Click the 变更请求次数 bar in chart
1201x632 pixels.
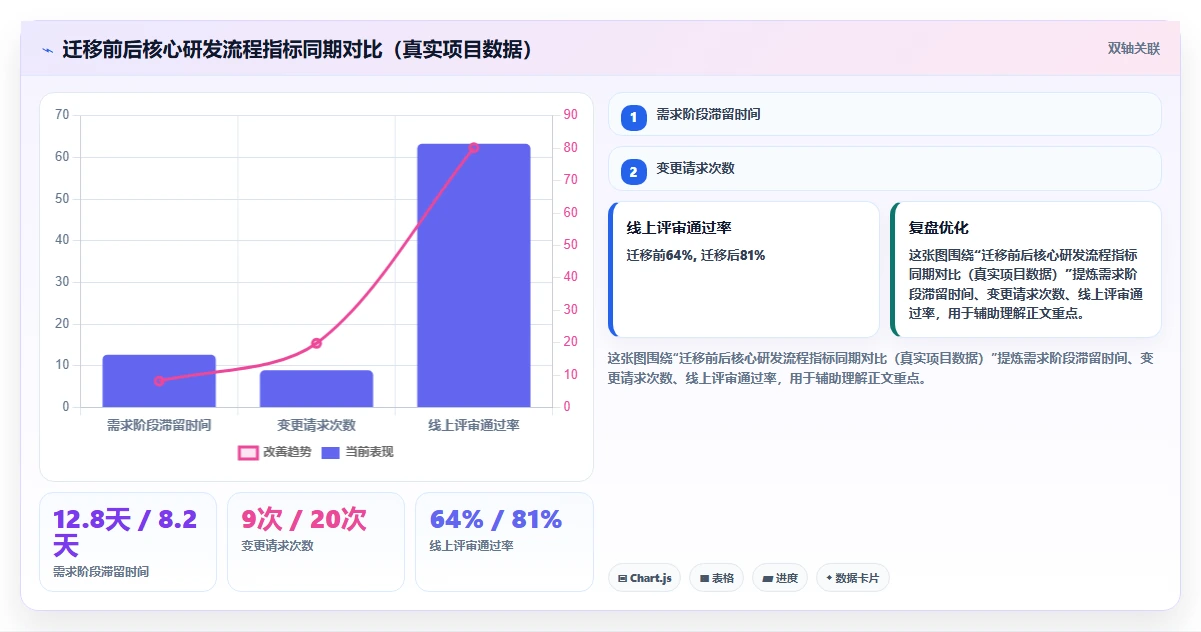point(316,389)
